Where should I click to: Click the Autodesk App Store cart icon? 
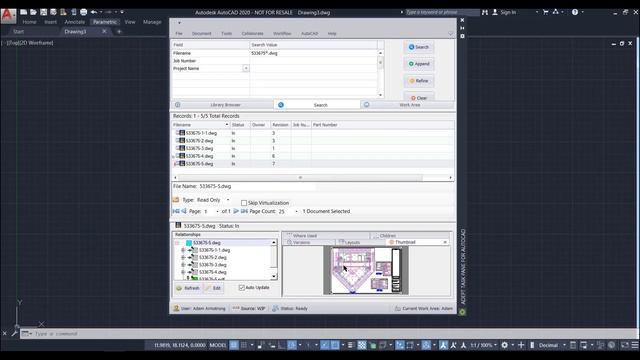click(x=545, y=12)
